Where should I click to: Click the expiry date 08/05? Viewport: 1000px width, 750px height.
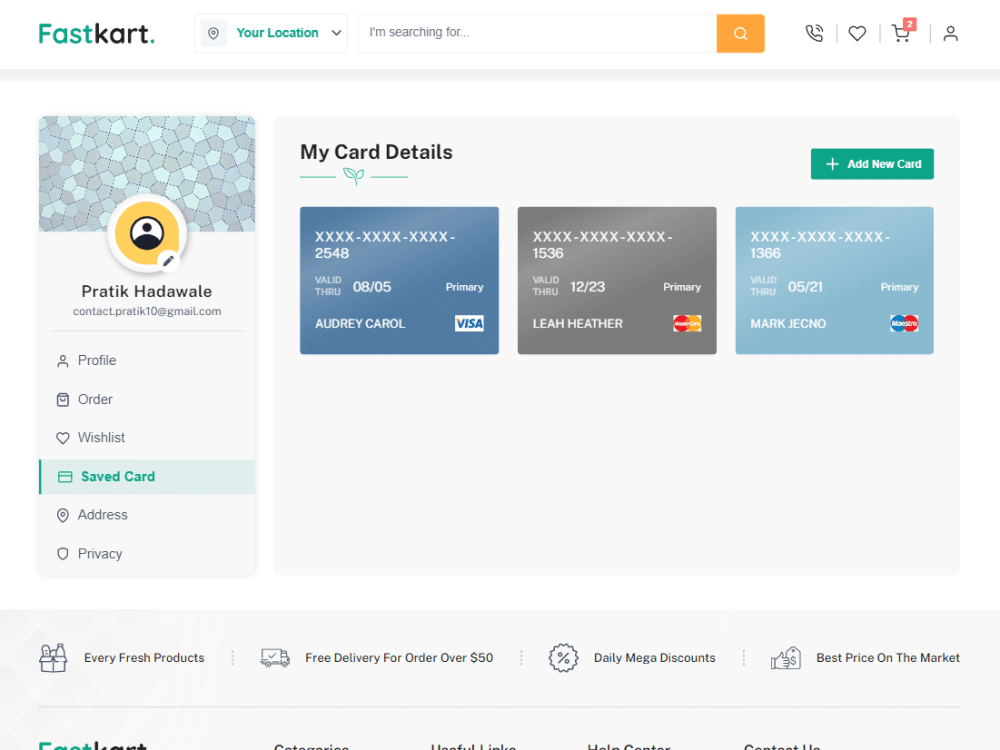[372, 287]
